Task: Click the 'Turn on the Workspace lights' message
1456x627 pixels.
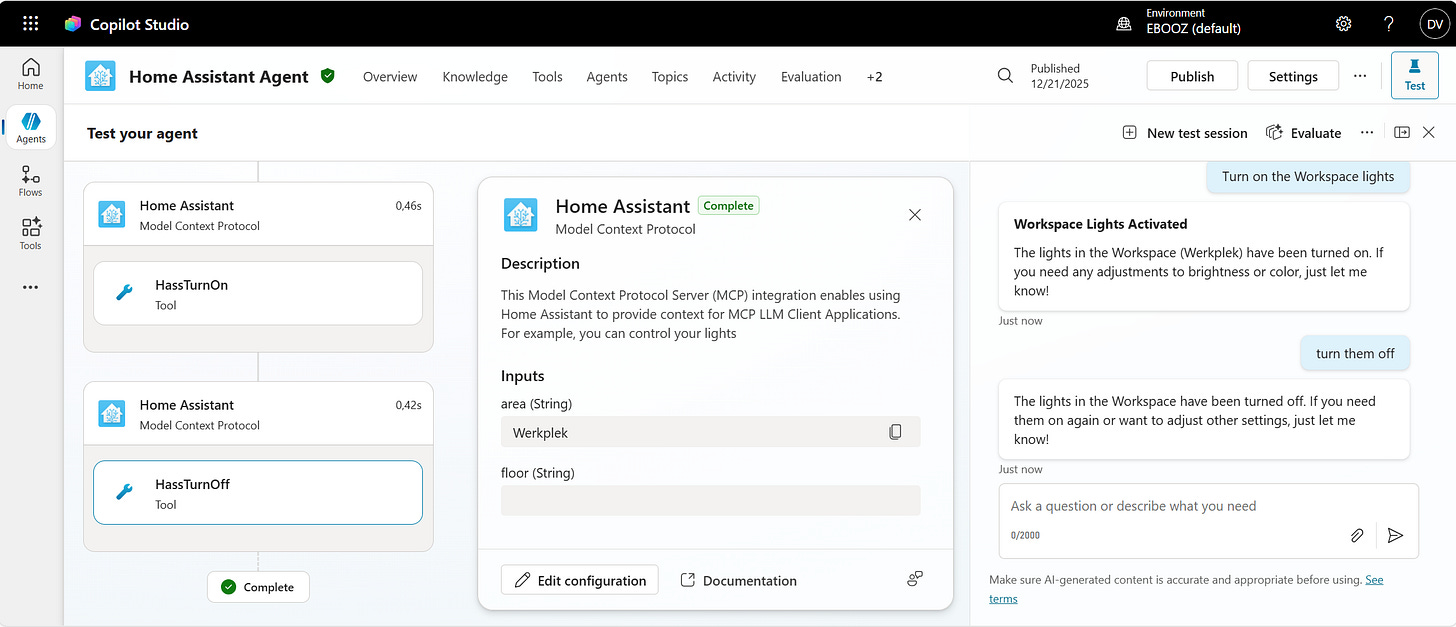Action: click(x=1308, y=176)
